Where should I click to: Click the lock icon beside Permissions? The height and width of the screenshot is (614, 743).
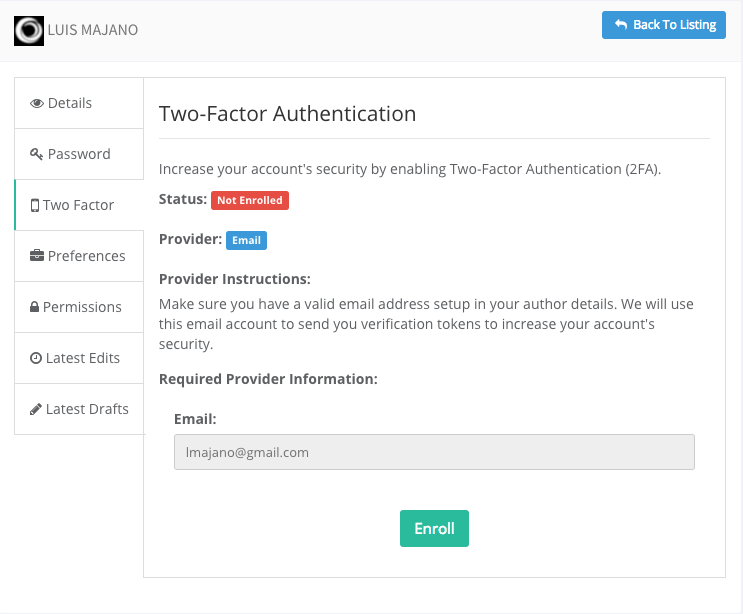pyautogui.click(x=34, y=307)
